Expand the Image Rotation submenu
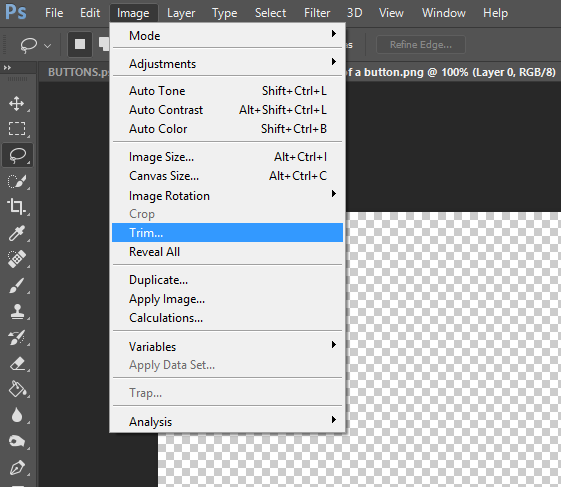 click(x=228, y=195)
